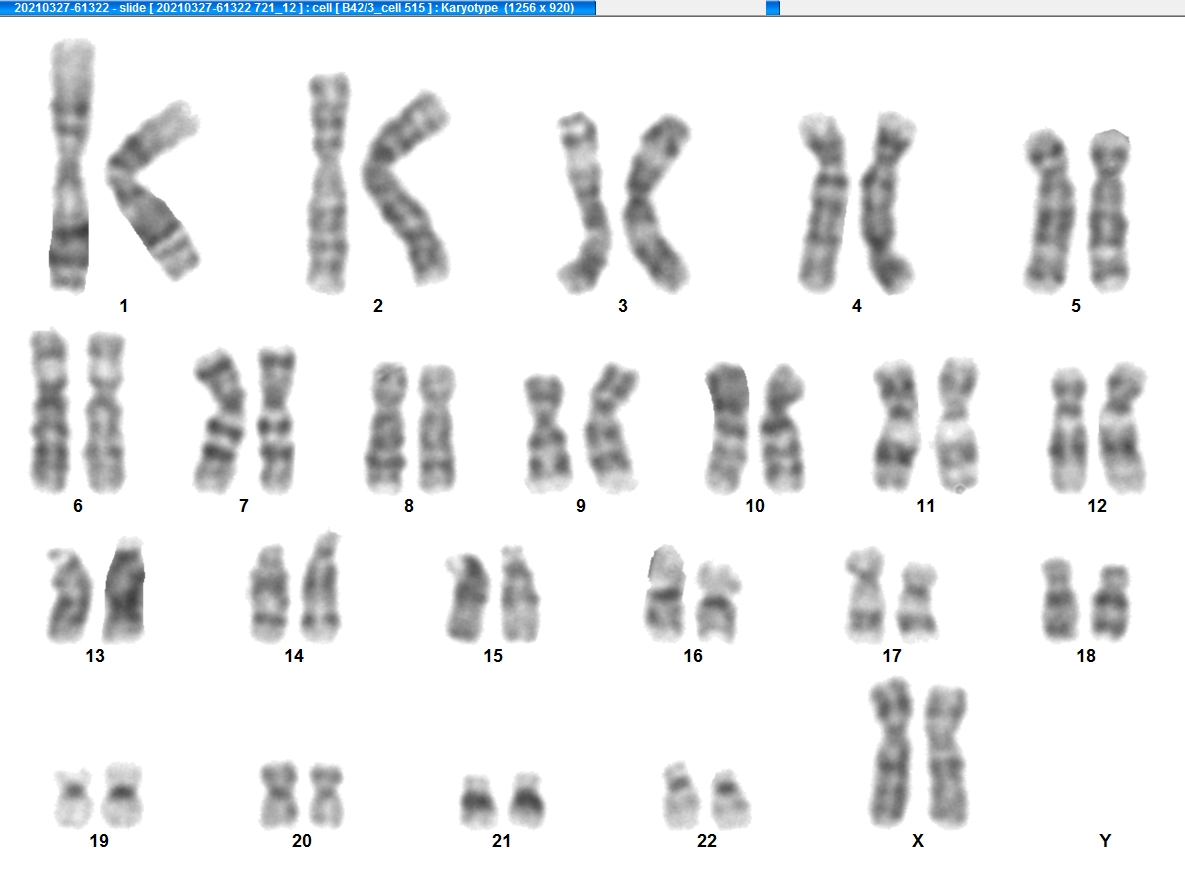Select the darker right chromosome 13
Screen dimensions: 1185x880
[x=125, y=590]
